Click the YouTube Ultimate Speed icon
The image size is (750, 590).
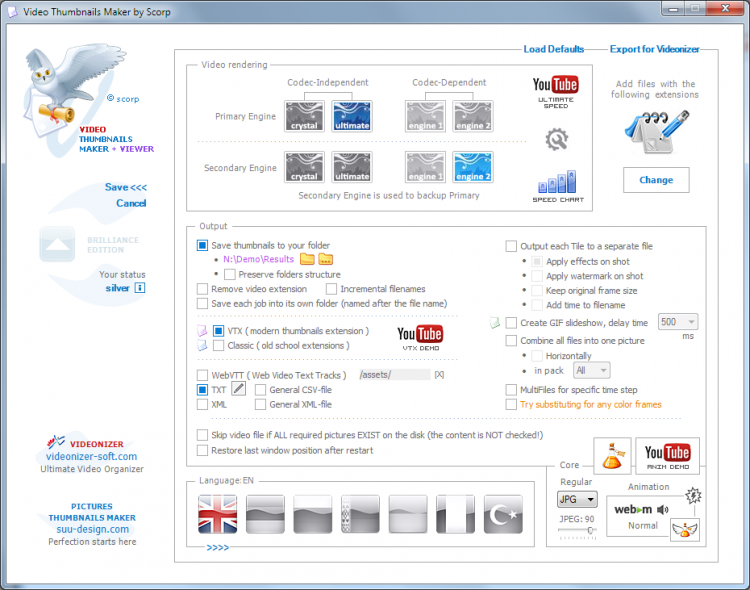pyautogui.click(x=555, y=92)
